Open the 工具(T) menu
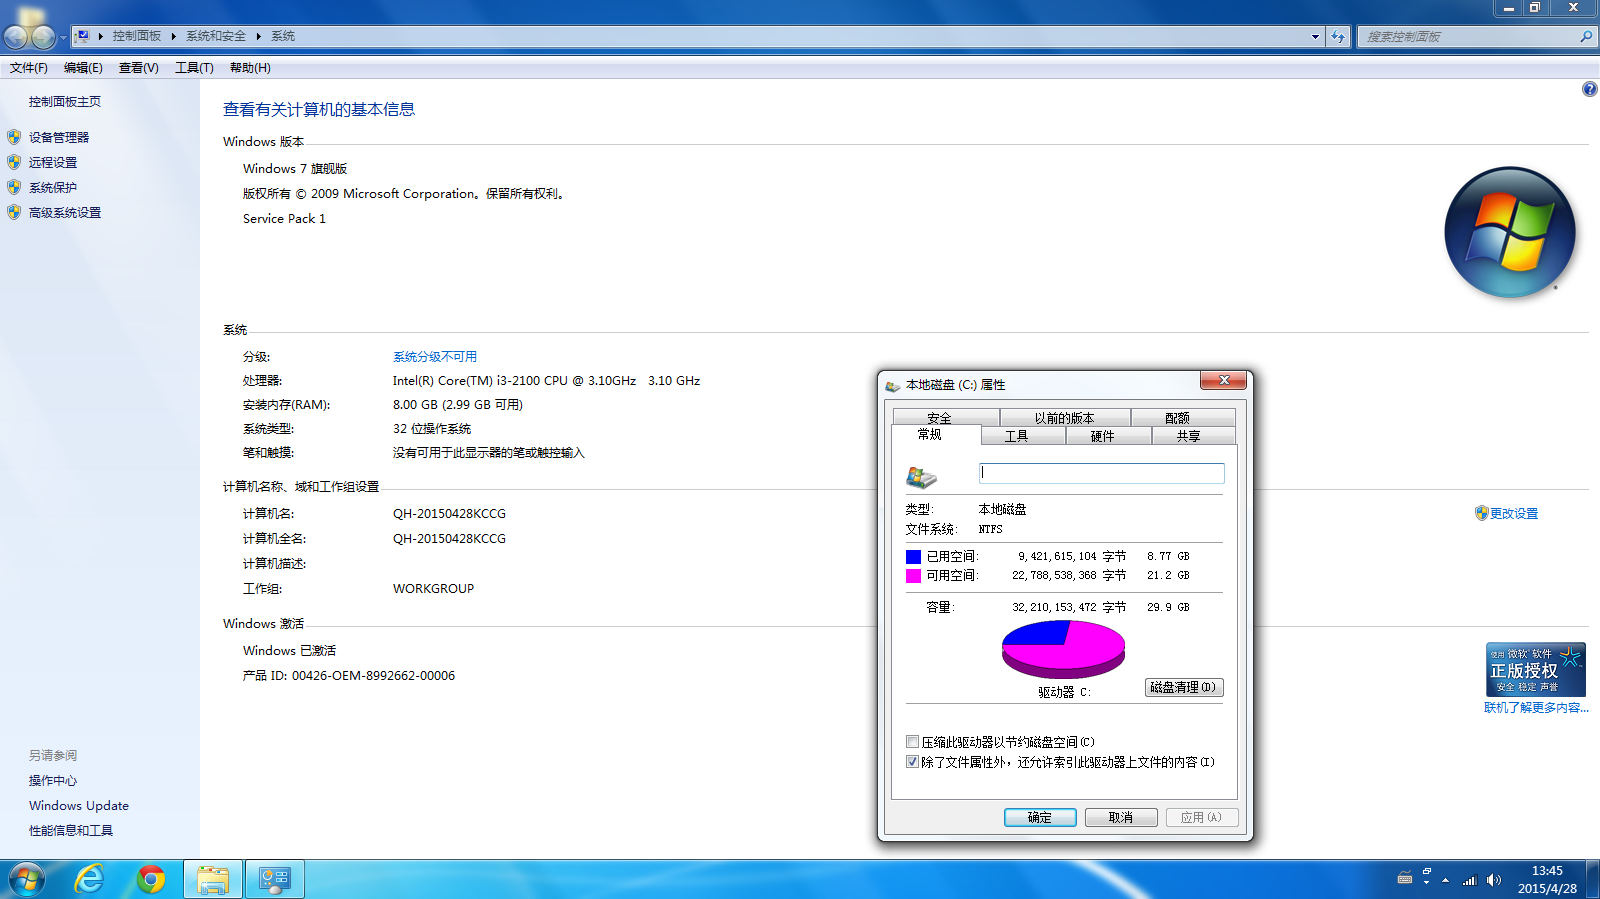 tap(194, 68)
